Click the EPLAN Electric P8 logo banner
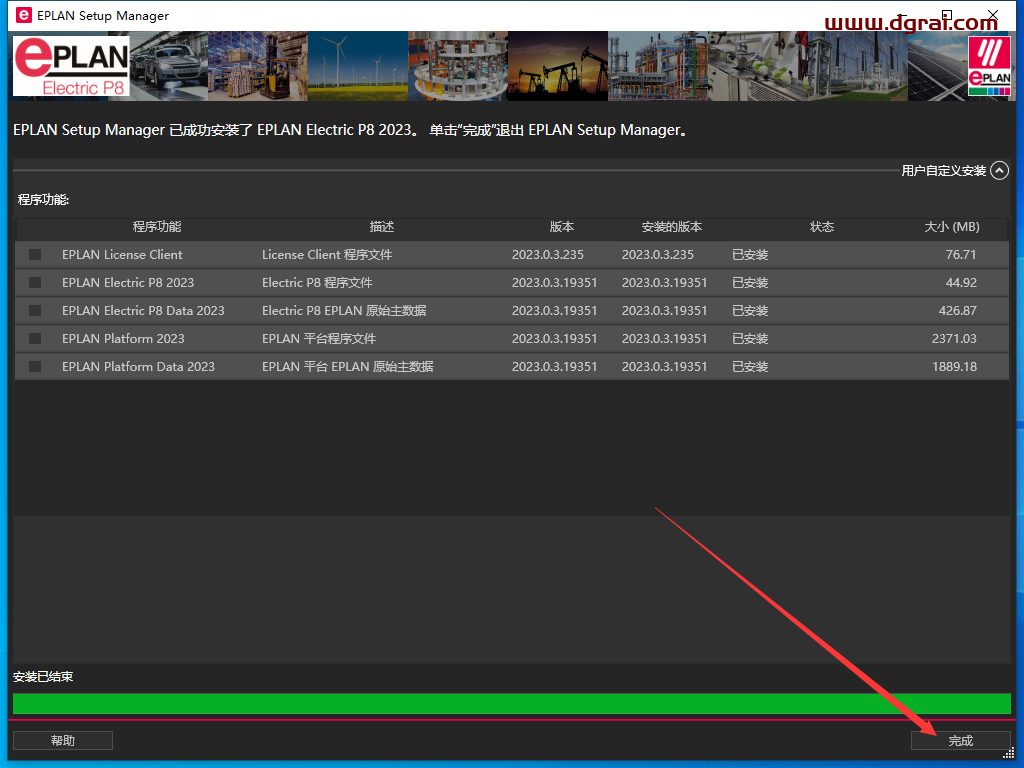The height and width of the screenshot is (768, 1024). [x=72, y=66]
